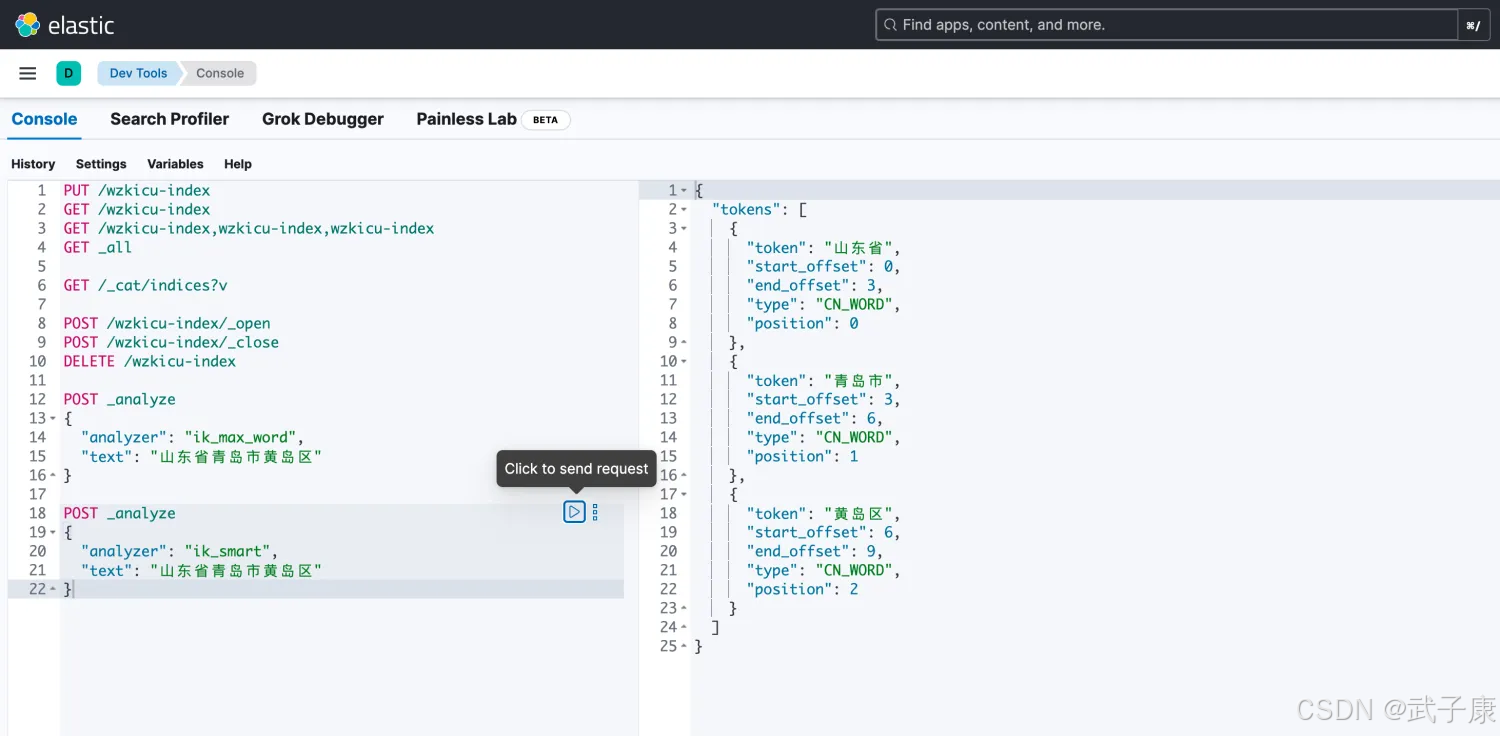Click the send request play button
Image resolution: width=1500 pixels, height=736 pixels.
coord(574,512)
